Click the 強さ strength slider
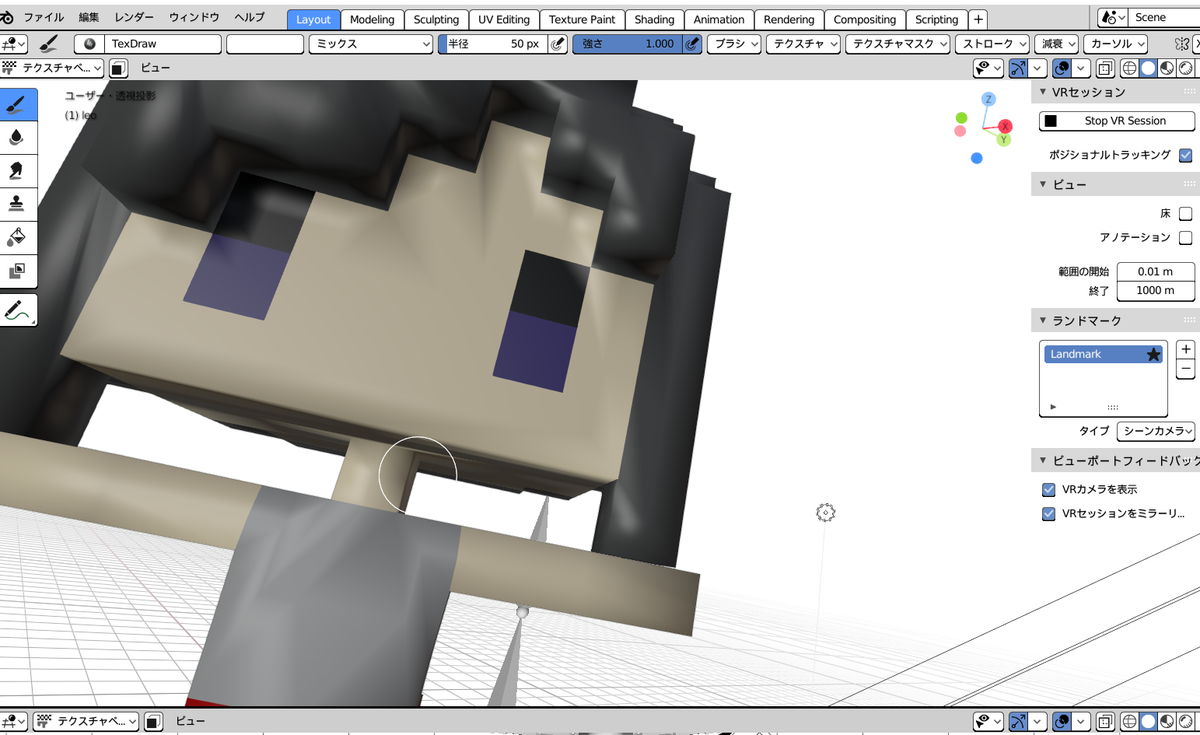The height and width of the screenshot is (735, 1200). point(627,44)
